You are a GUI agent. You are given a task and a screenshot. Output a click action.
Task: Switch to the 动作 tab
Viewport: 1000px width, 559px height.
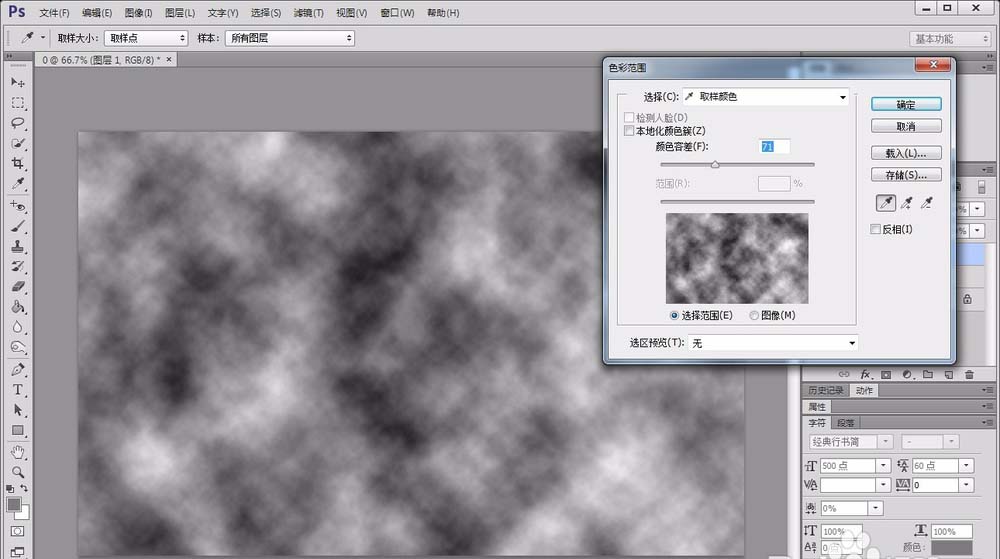point(864,391)
